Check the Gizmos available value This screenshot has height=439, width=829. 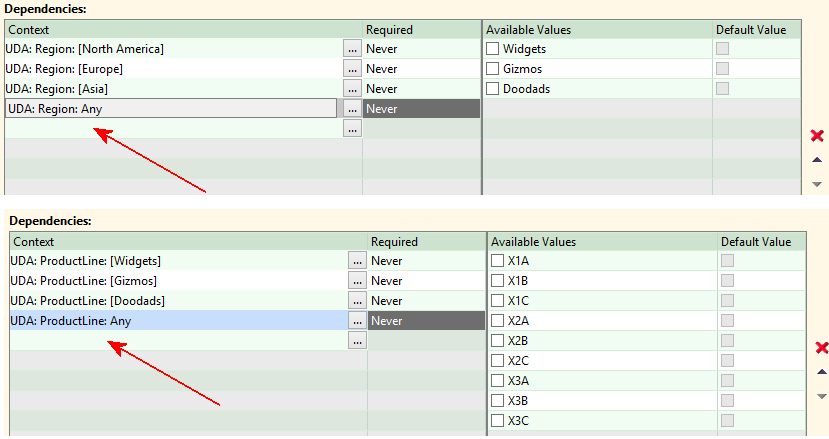coord(493,69)
